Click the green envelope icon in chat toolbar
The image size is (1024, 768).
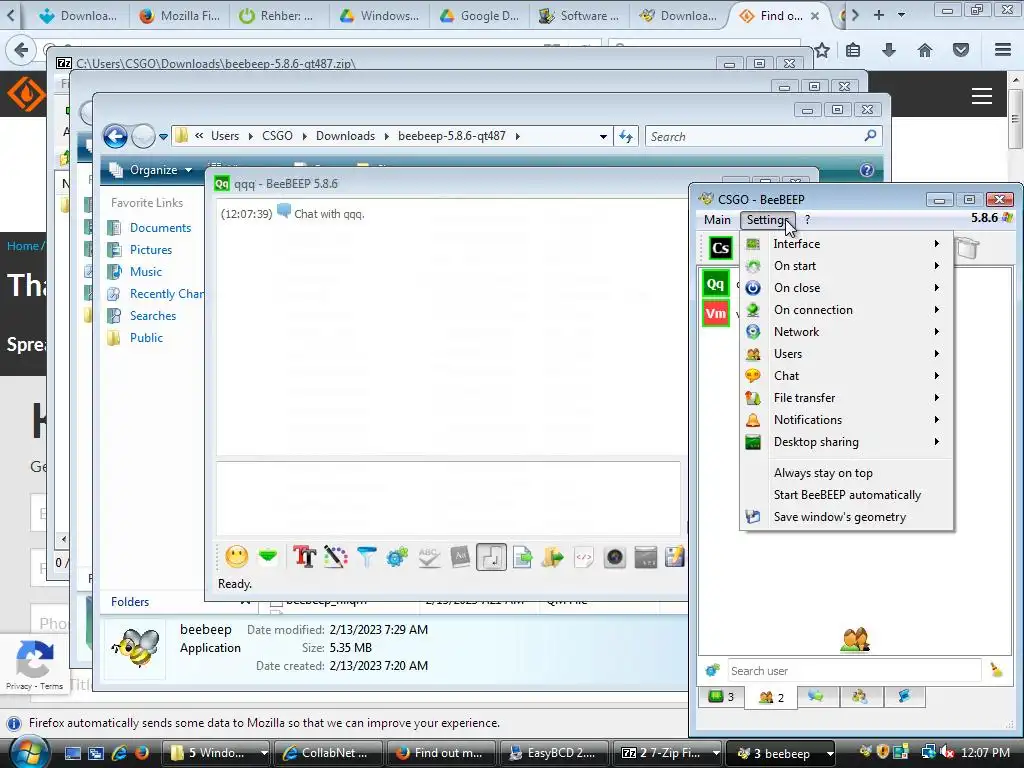[268, 557]
